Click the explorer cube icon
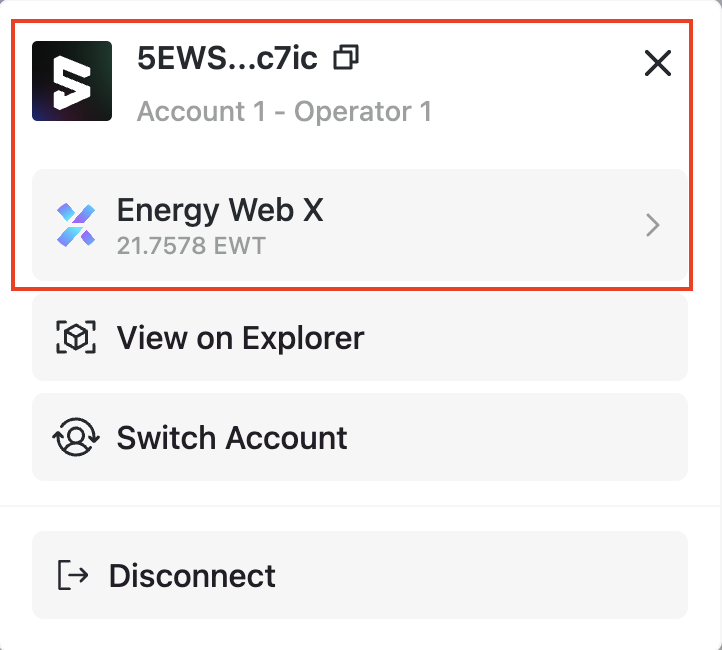The width and height of the screenshot is (722, 650). 76,338
